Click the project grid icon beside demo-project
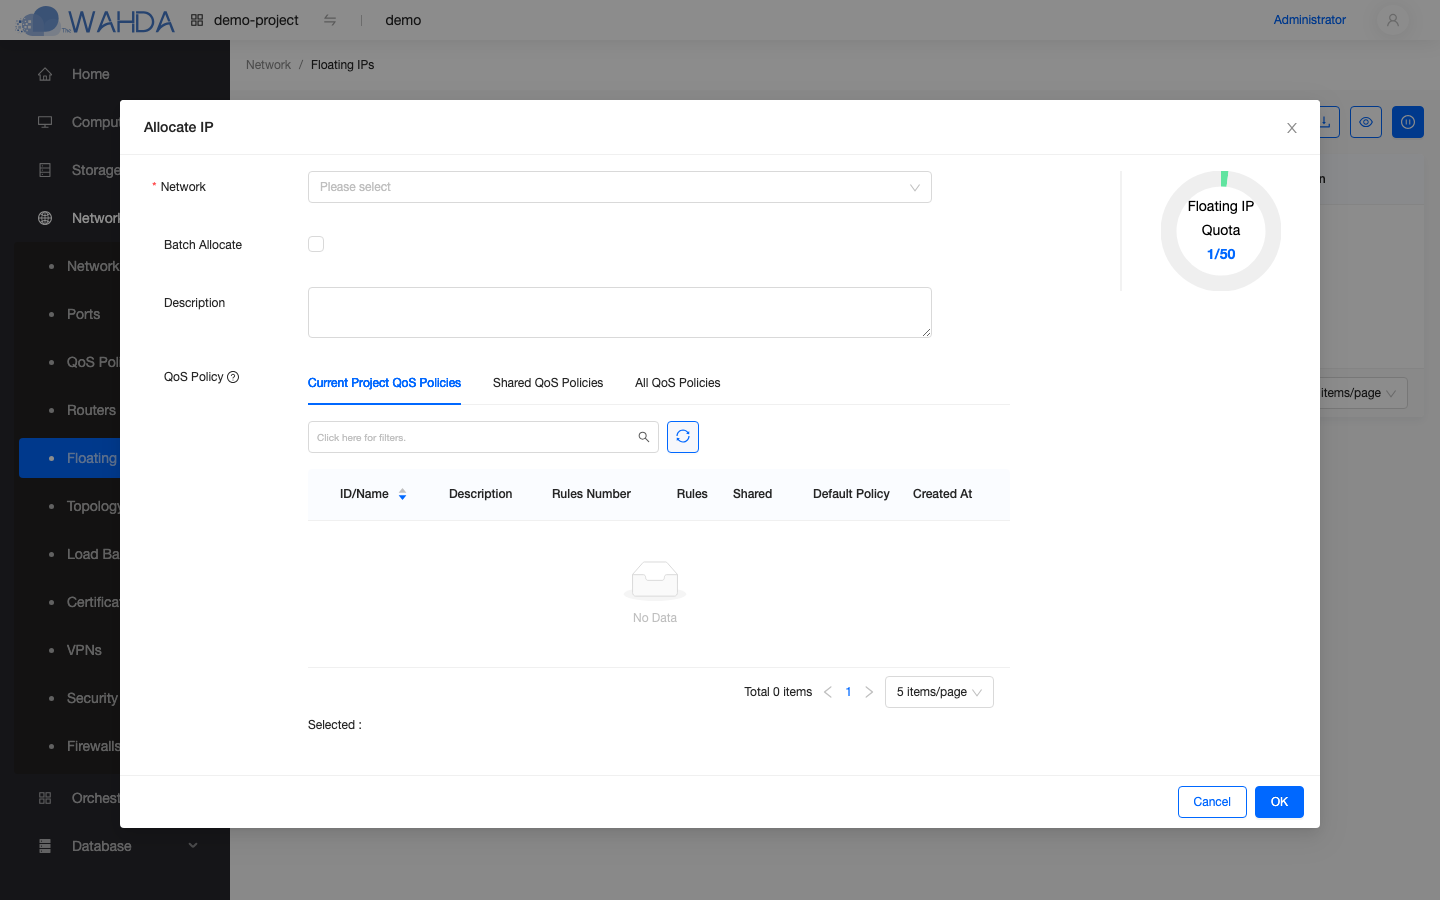The height and width of the screenshot is (900, 1440). click(197, 20)
